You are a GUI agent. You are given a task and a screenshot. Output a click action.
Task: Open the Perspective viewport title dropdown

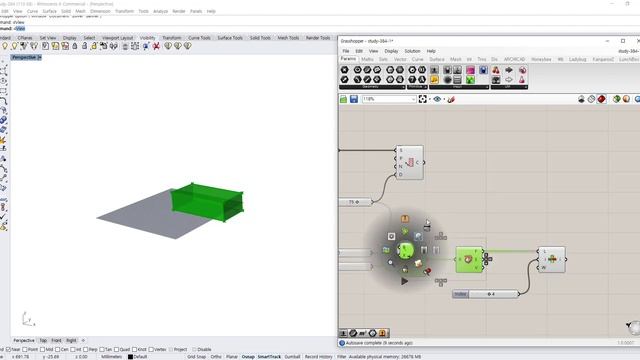[39, 58]
